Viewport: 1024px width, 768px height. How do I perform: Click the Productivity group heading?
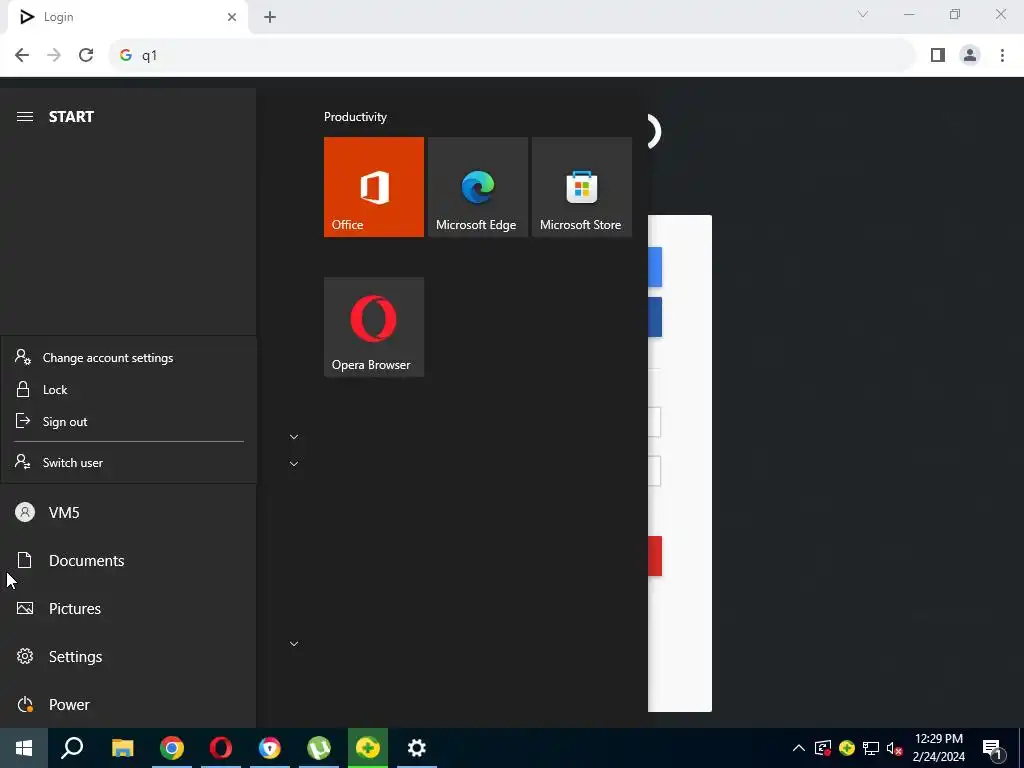[355, 117]
